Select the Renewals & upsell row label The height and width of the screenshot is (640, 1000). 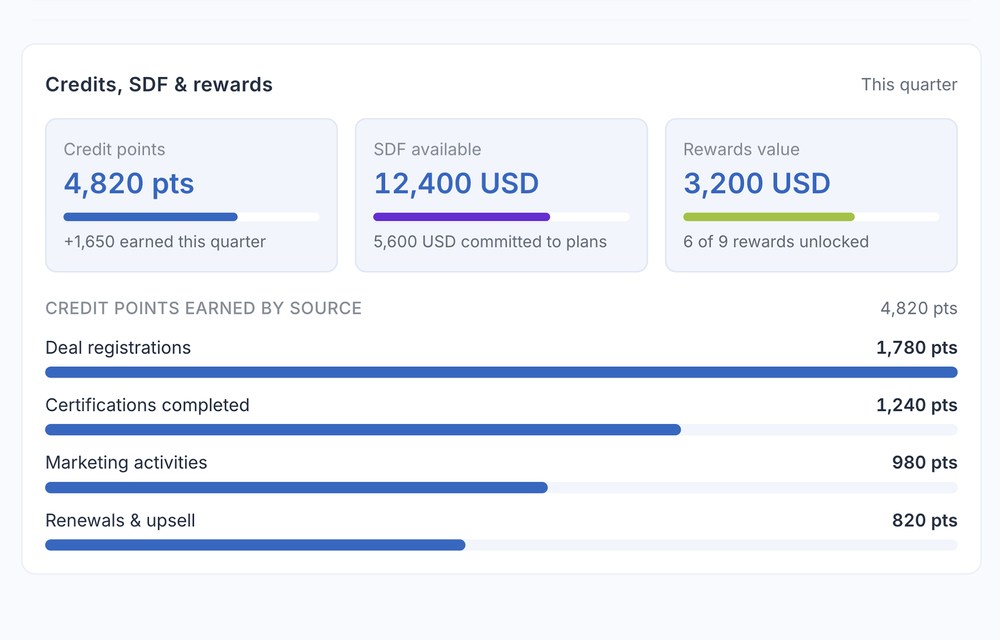pos(120,520)
